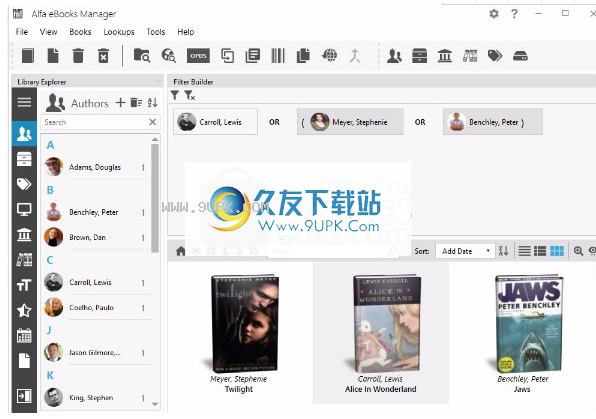Viewport: 596px width, 419px height.
Task: Open the Tools menu
Action: [x=156, y=32]
